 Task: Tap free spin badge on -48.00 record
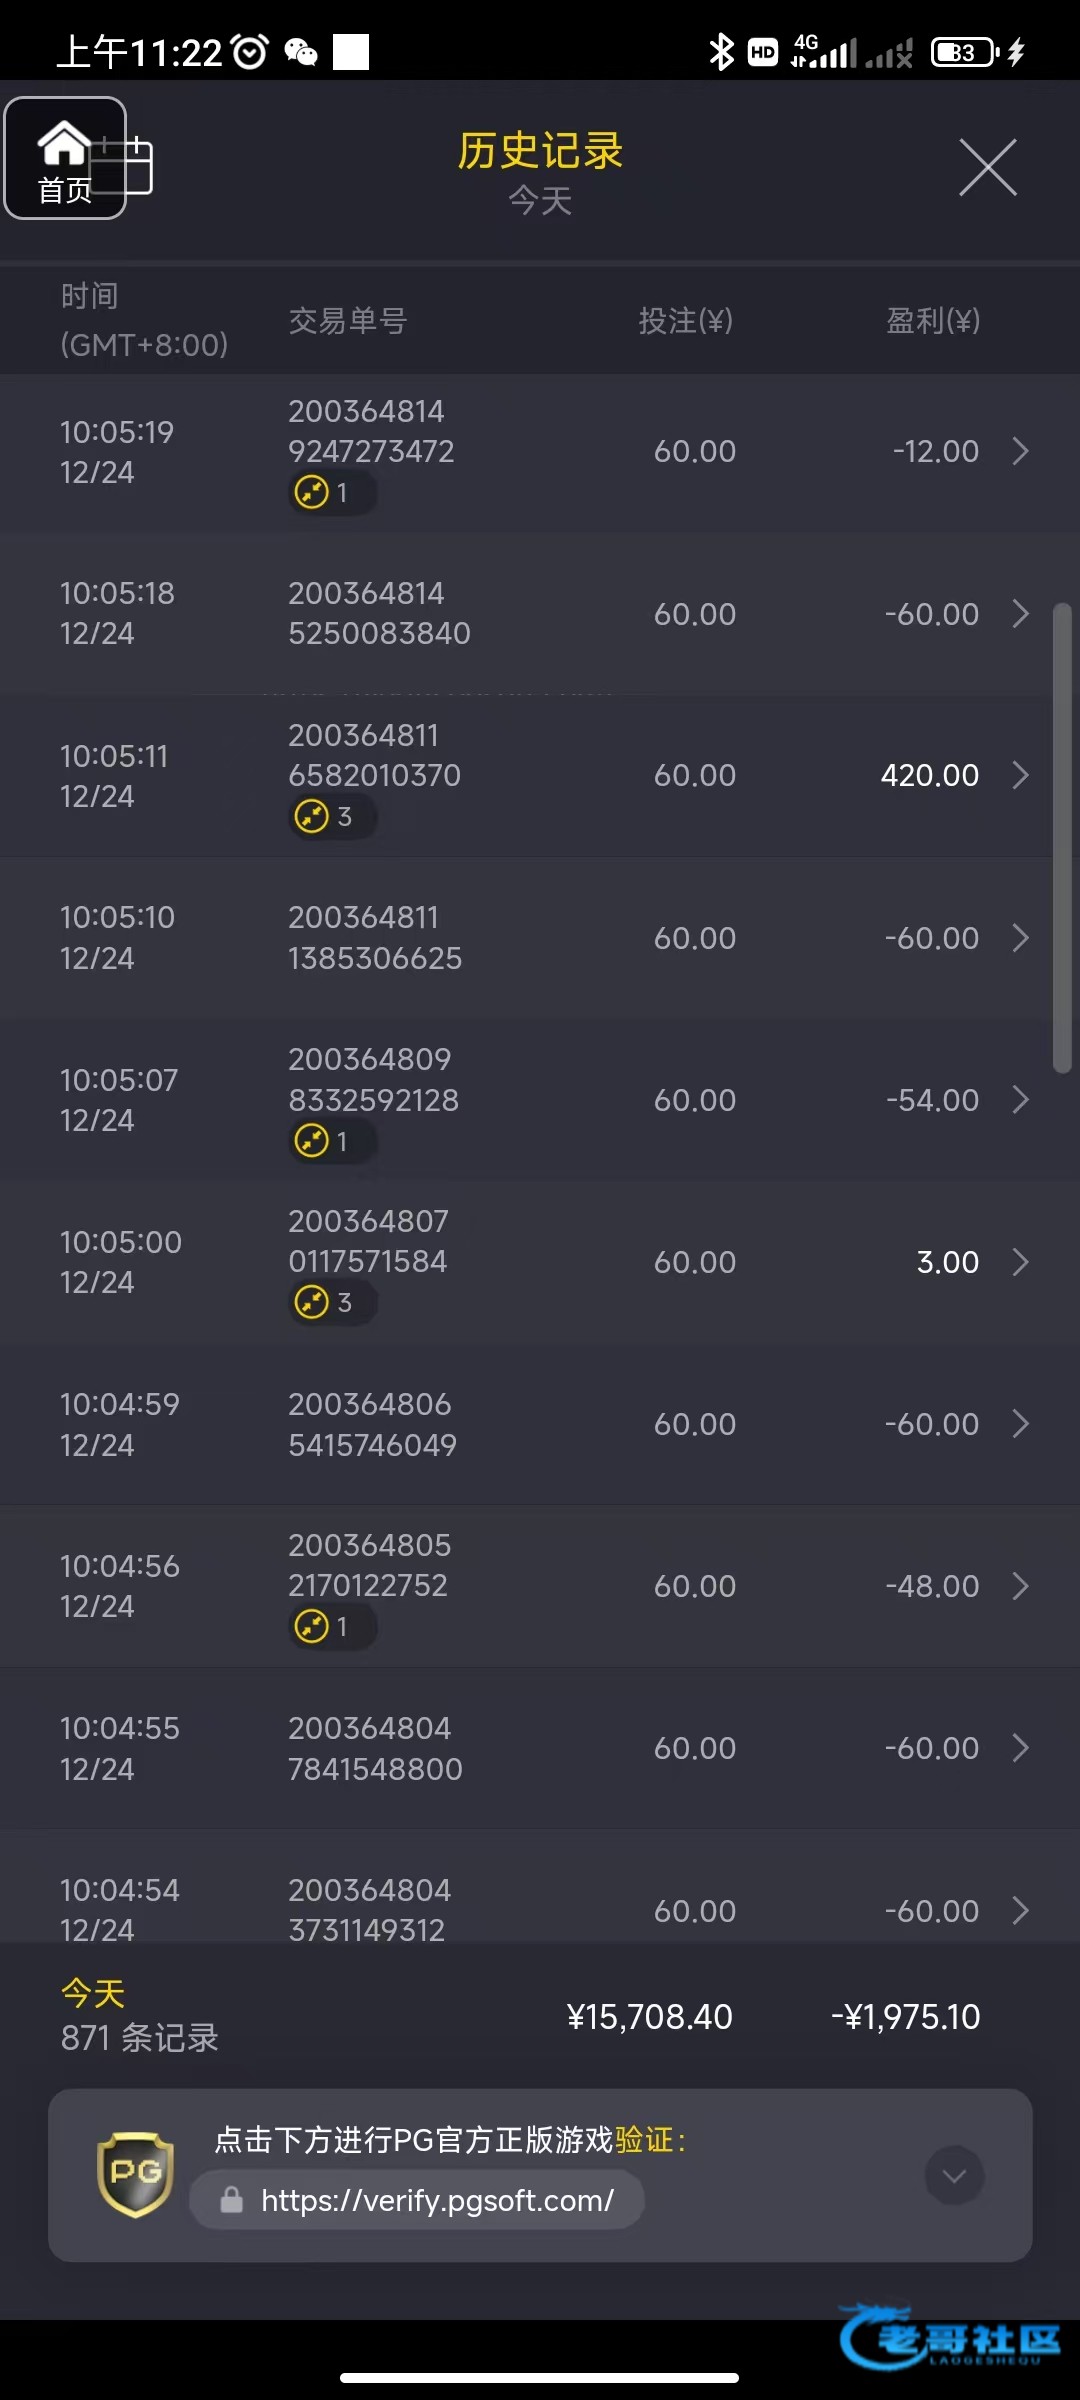(x=331, y=1626)
